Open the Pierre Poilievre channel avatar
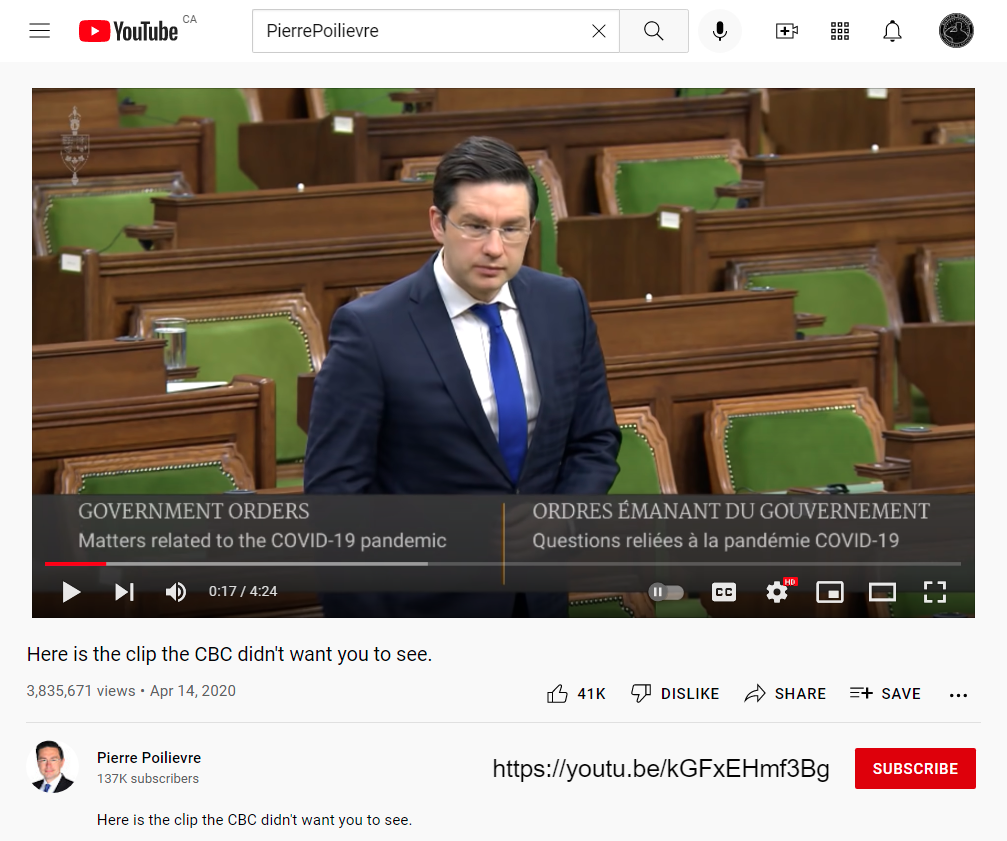Screen dimensions: 1007x841 (x=52, y=767)
